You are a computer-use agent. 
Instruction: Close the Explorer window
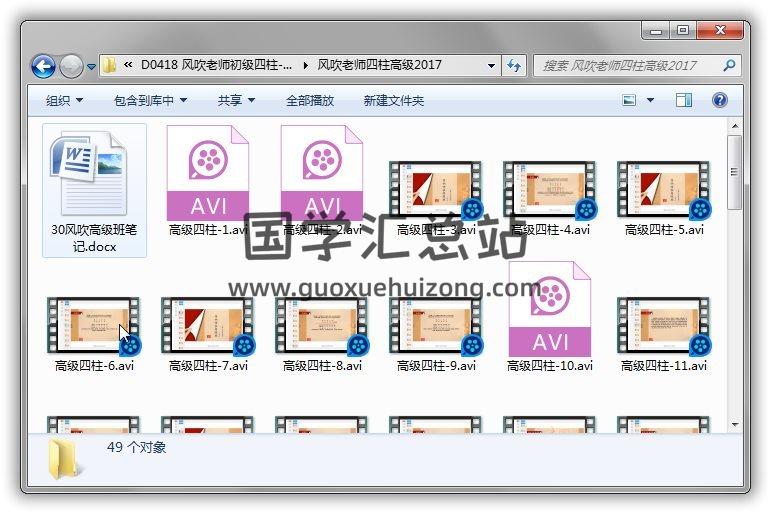coord(720,30)
